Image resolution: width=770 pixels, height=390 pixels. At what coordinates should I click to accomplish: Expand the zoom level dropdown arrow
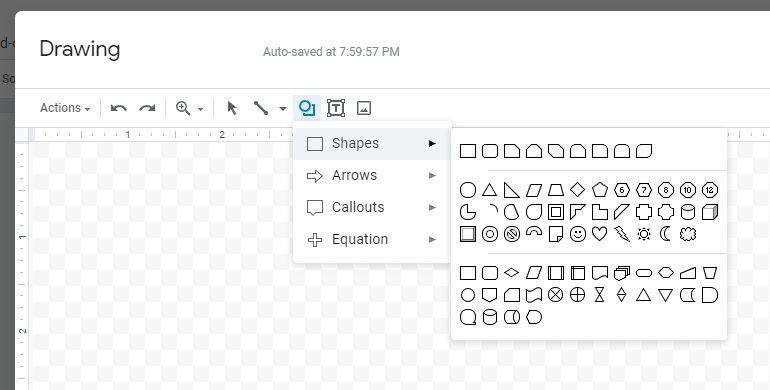pos(200,109)
